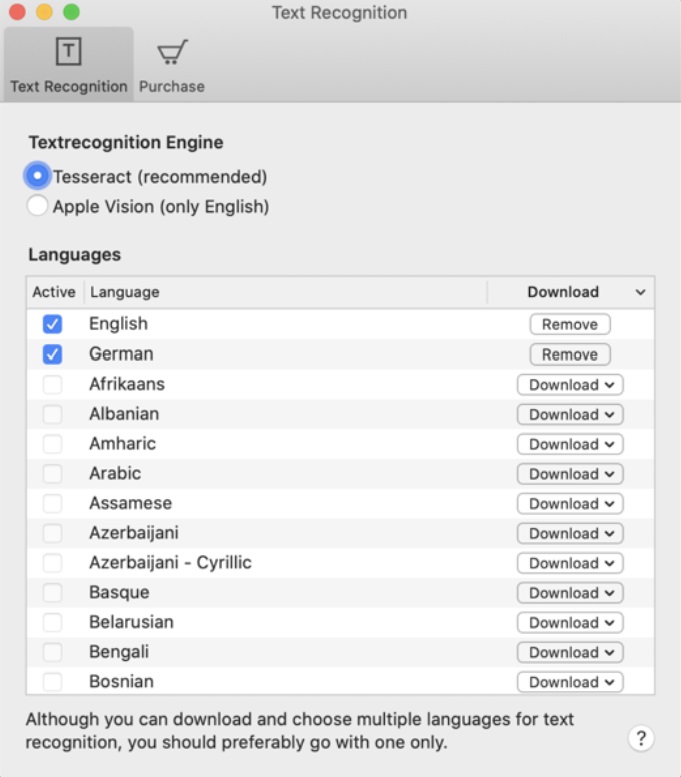Tick the Arabic checkbox
Screen dimensions: 681x777
pos(52,474)
